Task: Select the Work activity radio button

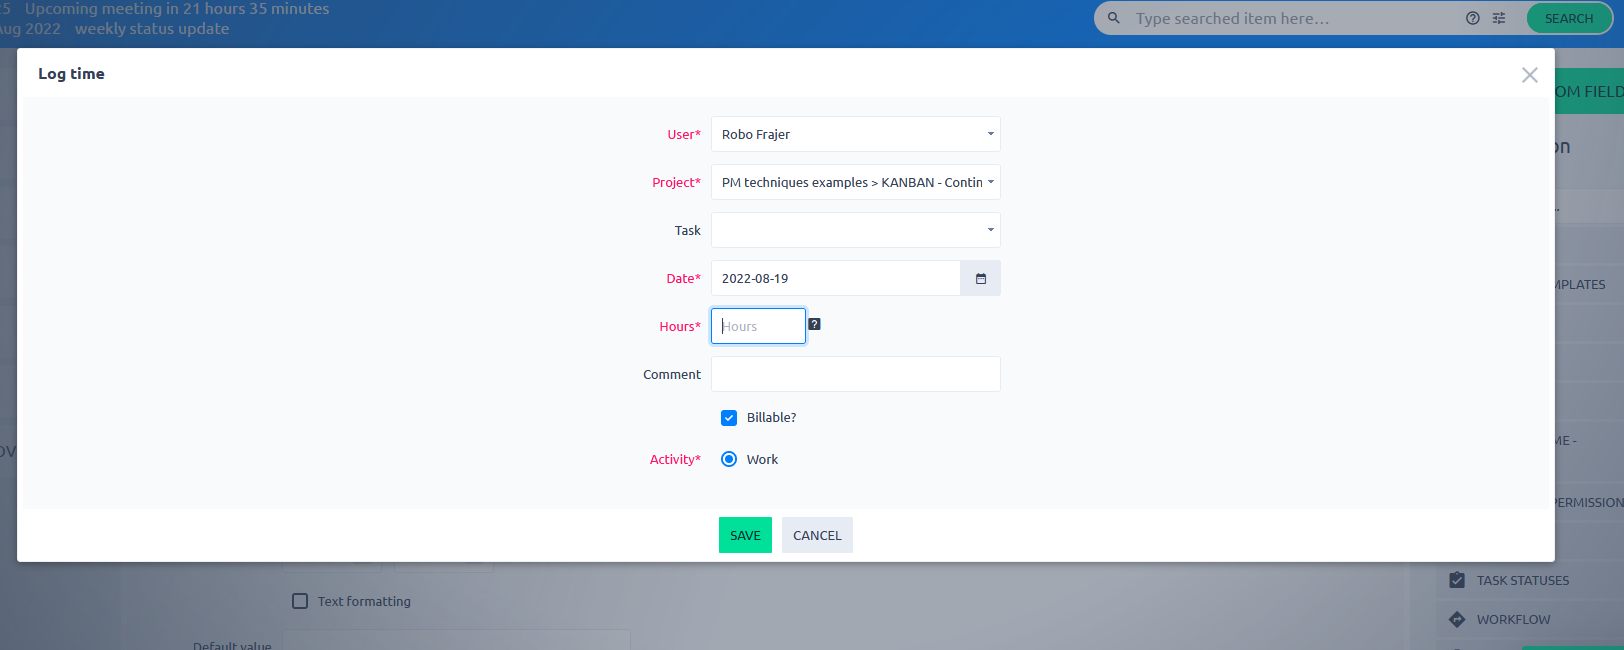Action: click(729, 459)
